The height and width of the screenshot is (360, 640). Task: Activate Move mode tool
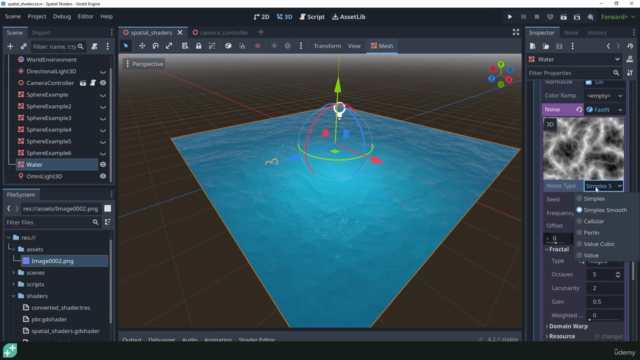142,46
